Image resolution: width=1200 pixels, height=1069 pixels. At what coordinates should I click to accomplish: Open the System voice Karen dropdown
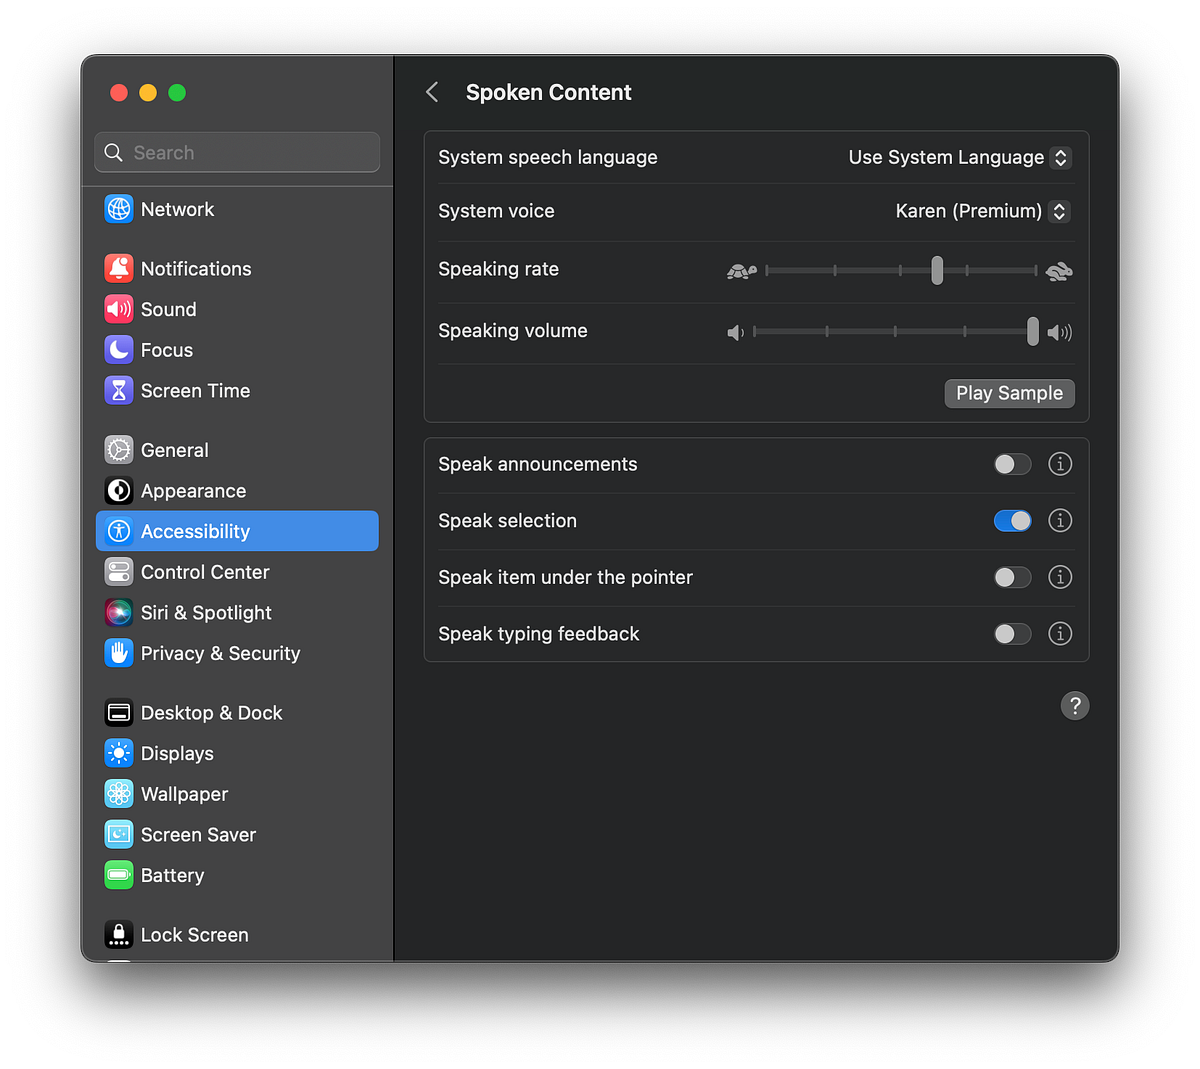[983, 211]
